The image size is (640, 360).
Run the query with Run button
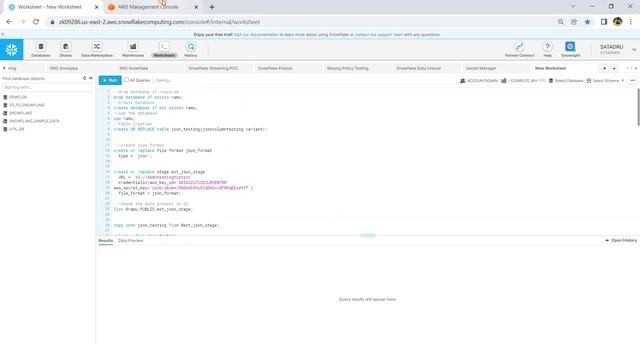(x=110, y=80)
